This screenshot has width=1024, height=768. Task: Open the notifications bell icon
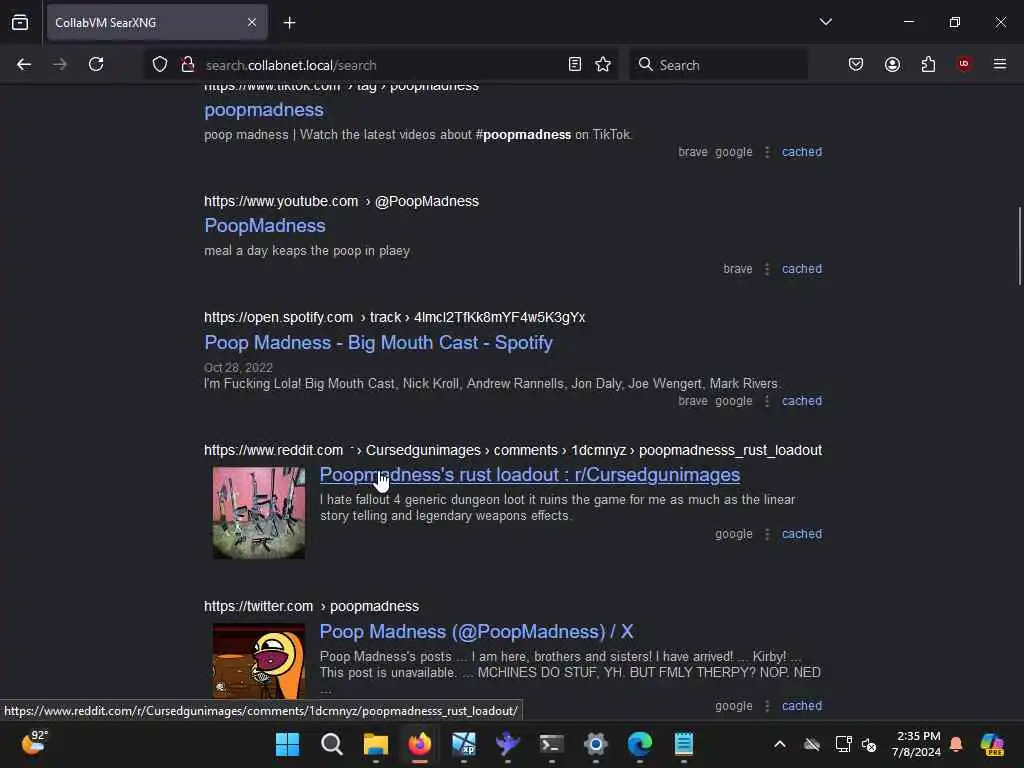956,744
